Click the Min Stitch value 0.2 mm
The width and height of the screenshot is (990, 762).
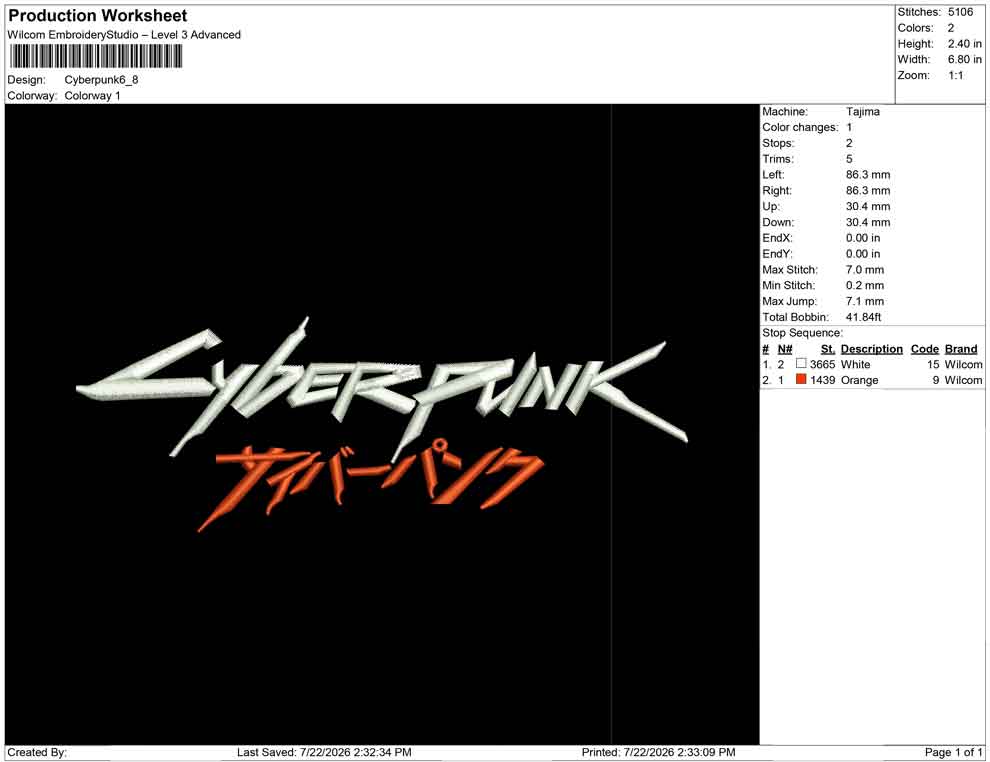[865, 285]
